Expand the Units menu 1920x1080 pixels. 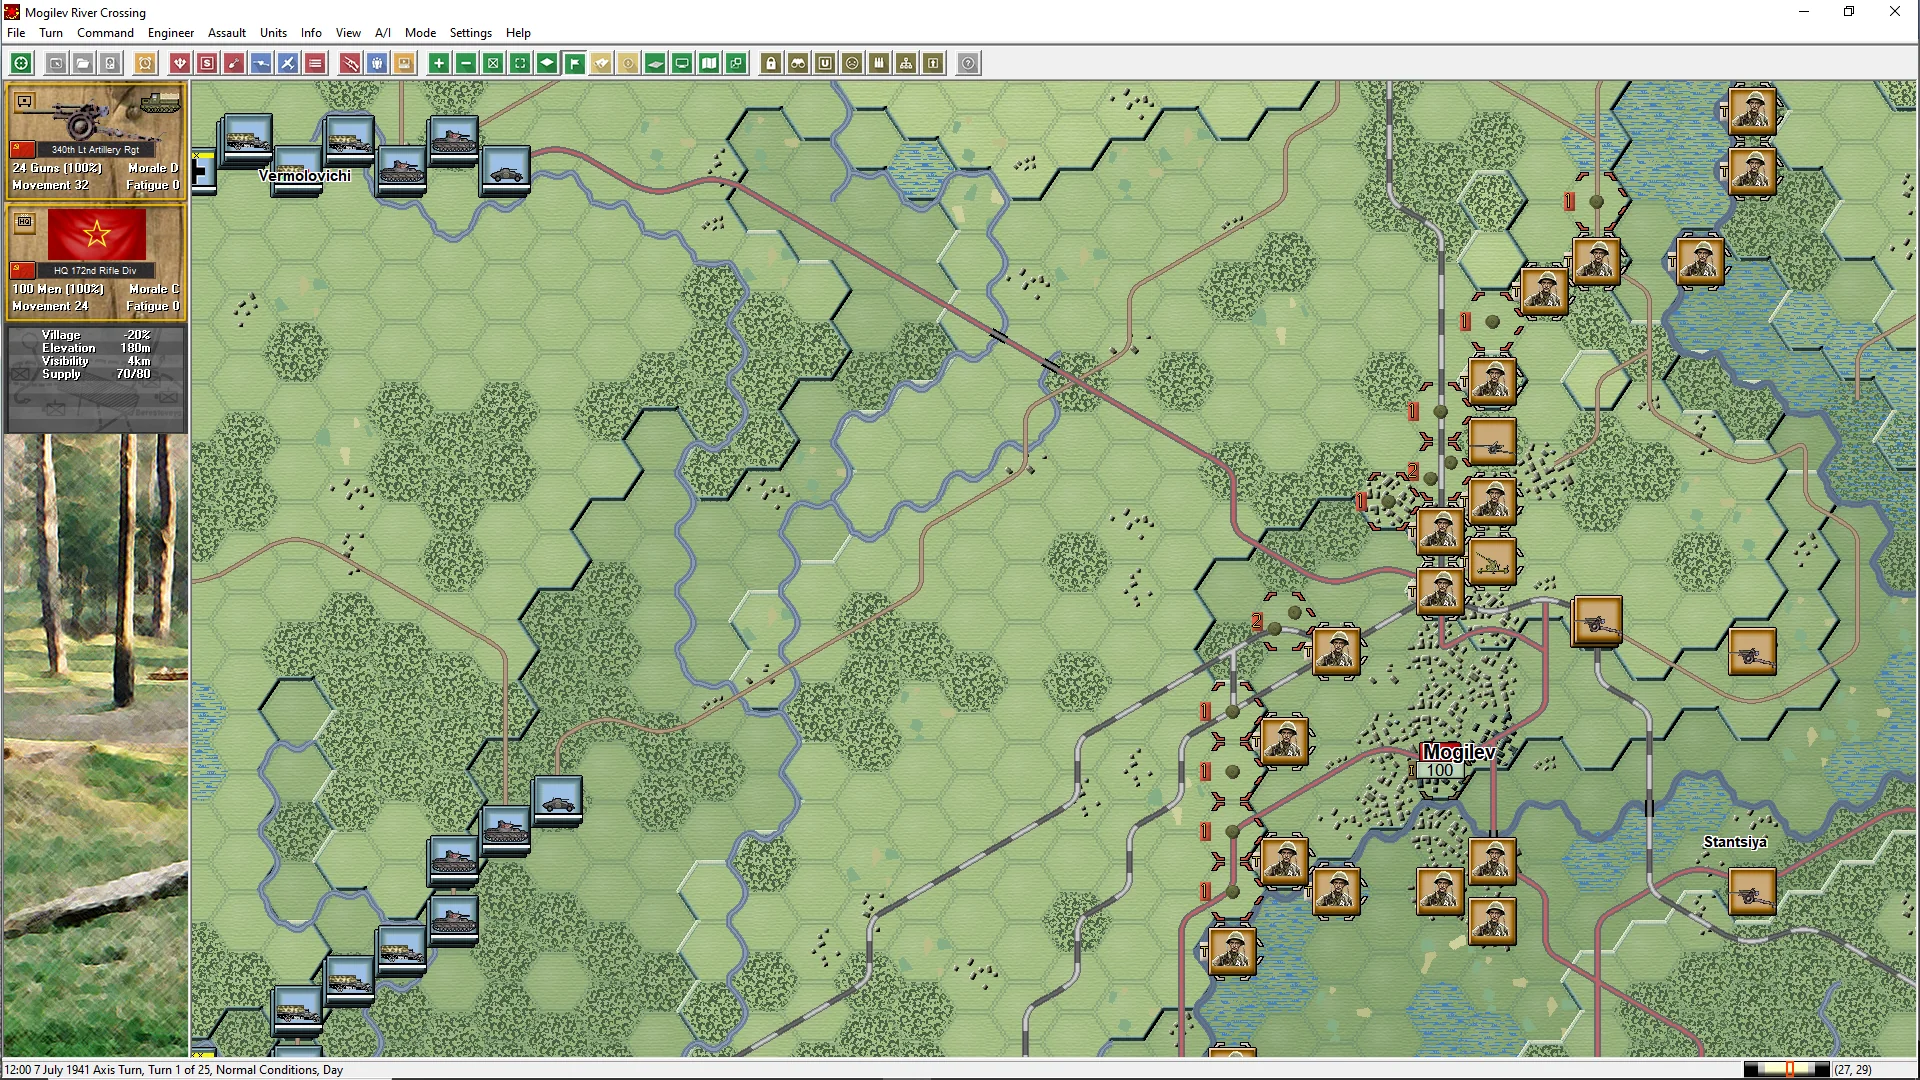[x=273, y=33]
